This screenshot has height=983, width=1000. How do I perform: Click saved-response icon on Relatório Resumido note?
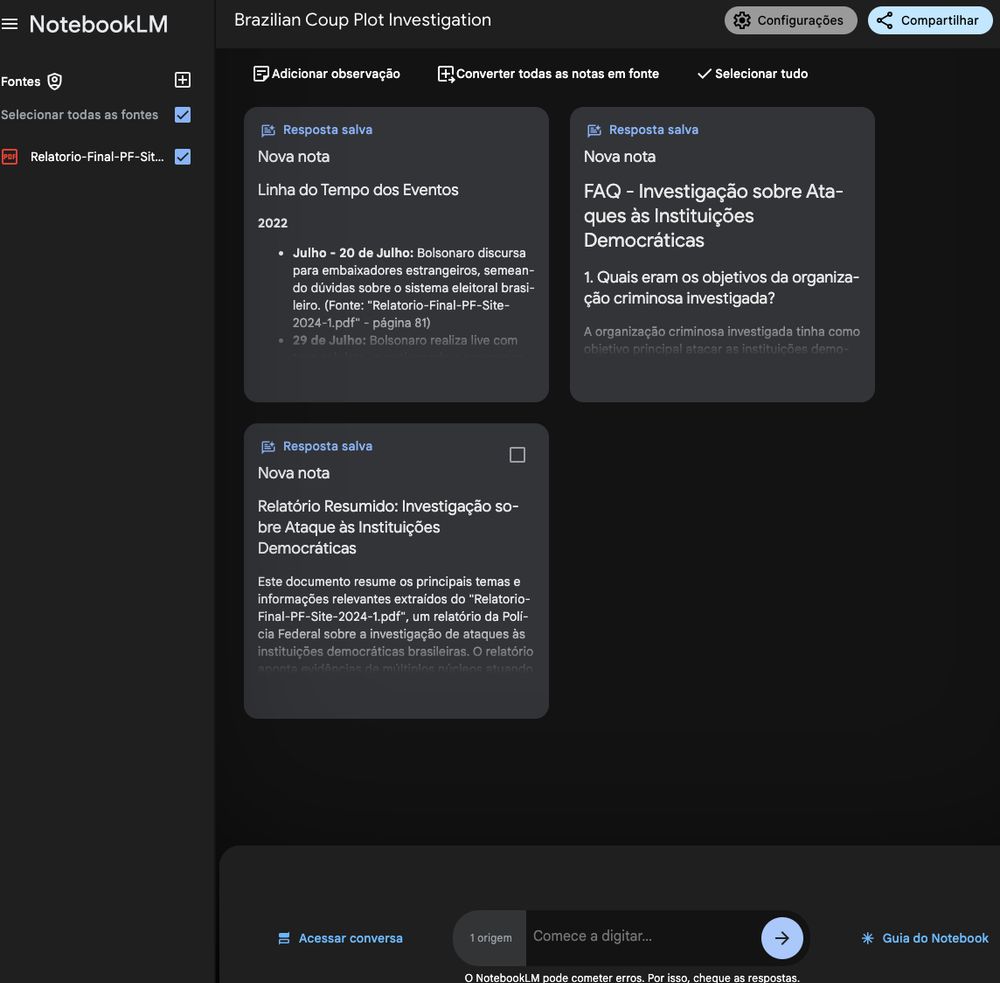tap(268, 447)
